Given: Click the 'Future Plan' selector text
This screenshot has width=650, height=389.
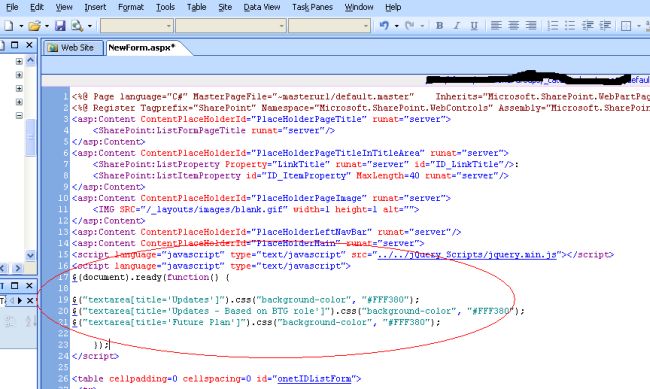Looking at the screenshot, I should (206, 322).
